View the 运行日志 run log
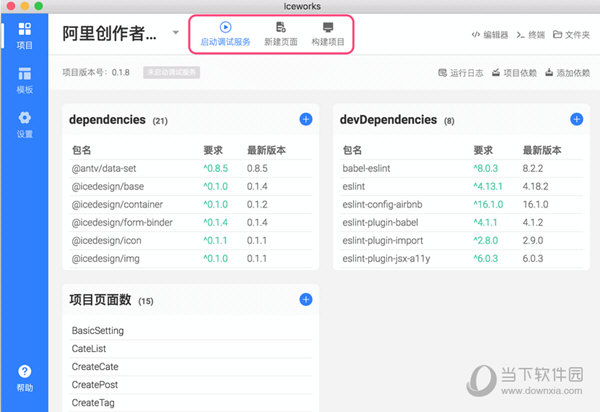Image resolution: width=600 pixels, height=412 pixels. 461,73
